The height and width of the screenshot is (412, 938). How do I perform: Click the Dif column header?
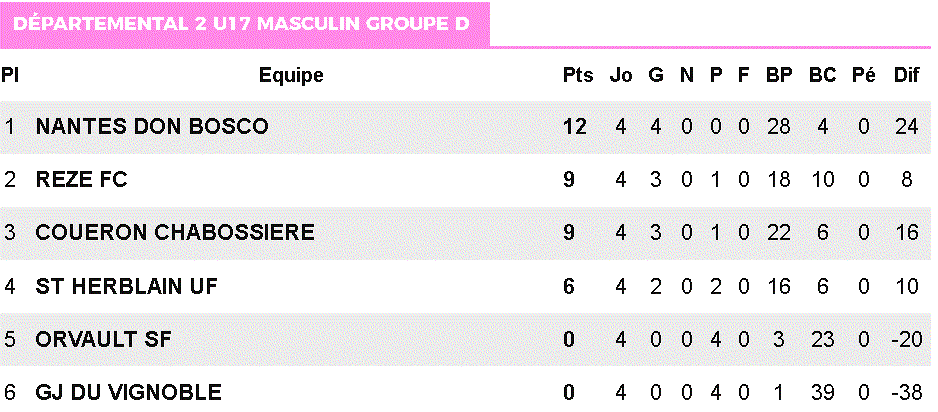point(906,75)
